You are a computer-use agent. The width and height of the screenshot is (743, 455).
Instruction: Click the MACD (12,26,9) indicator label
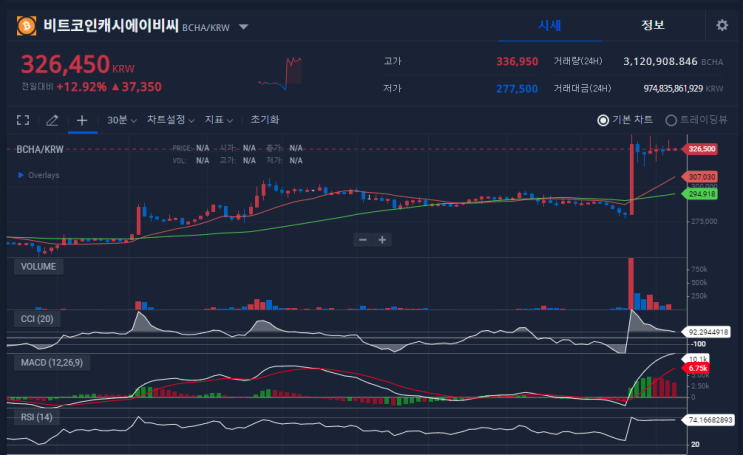[x=52, y=363]
